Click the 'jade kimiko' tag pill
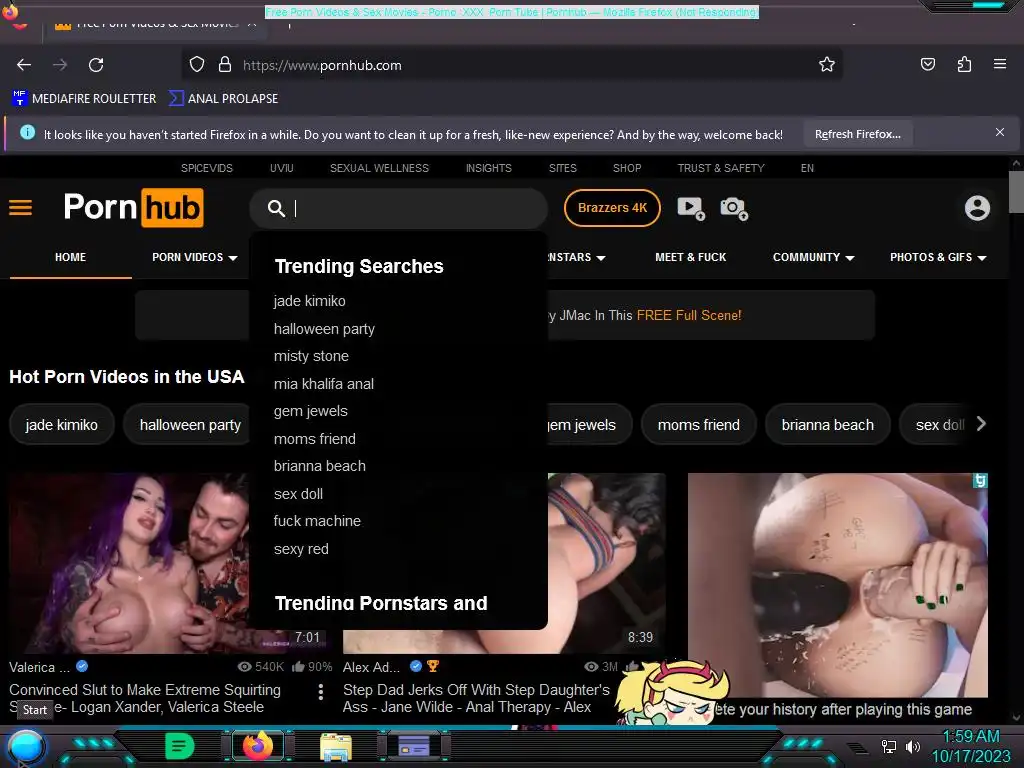1024x768 pixels. pos(61,424)
